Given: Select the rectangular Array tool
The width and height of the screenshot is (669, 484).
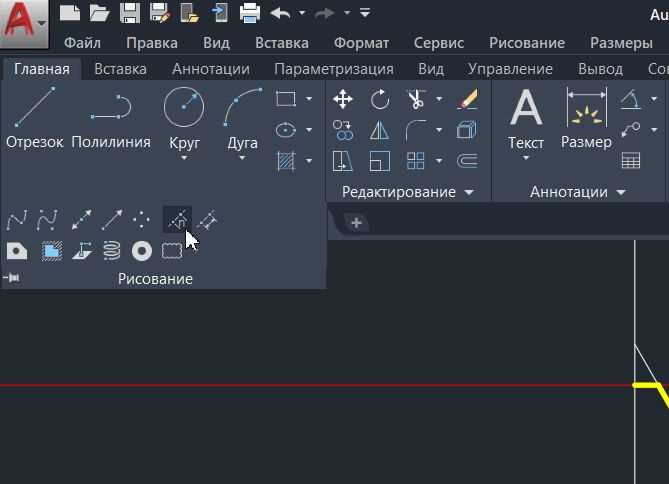Looking at the screenshot, I should [x=416, y=161].
